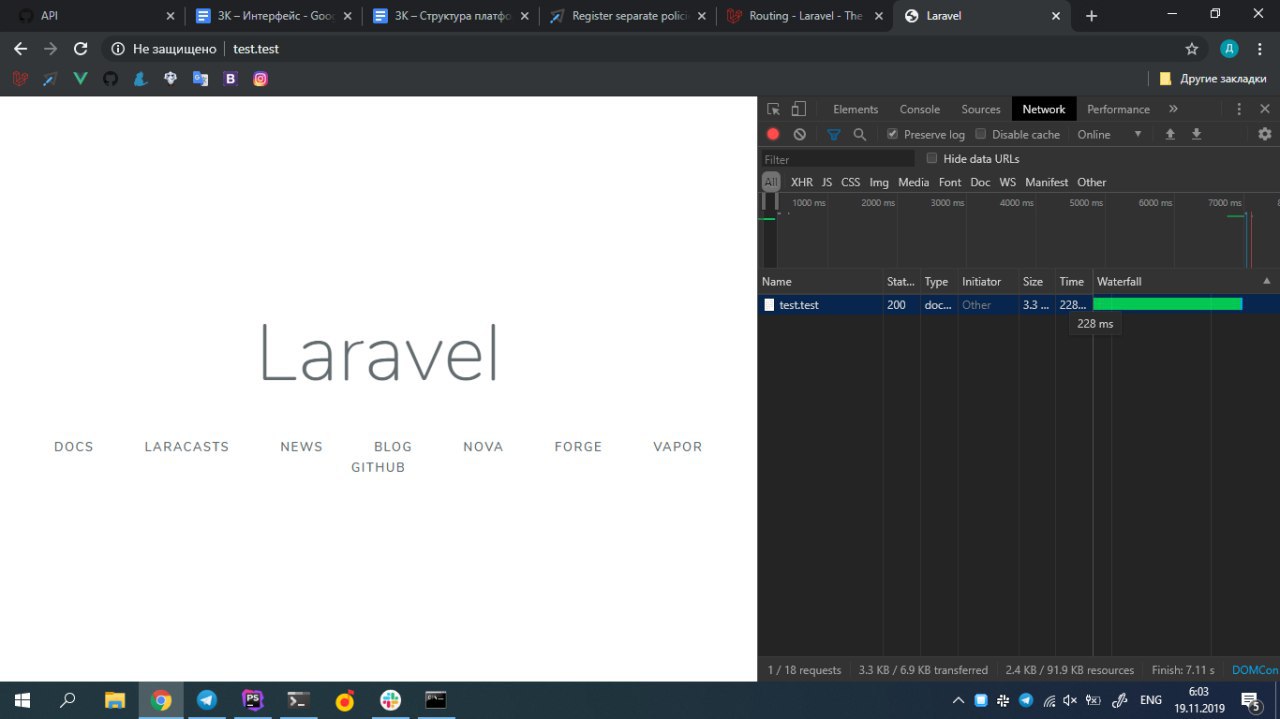Click the import HAR upload icon

1170,134
